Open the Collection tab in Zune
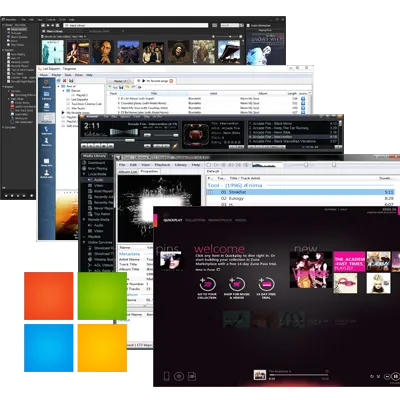The height and width of the screenshot is (400, 400). pyautogui.click(x=195, y=220)
